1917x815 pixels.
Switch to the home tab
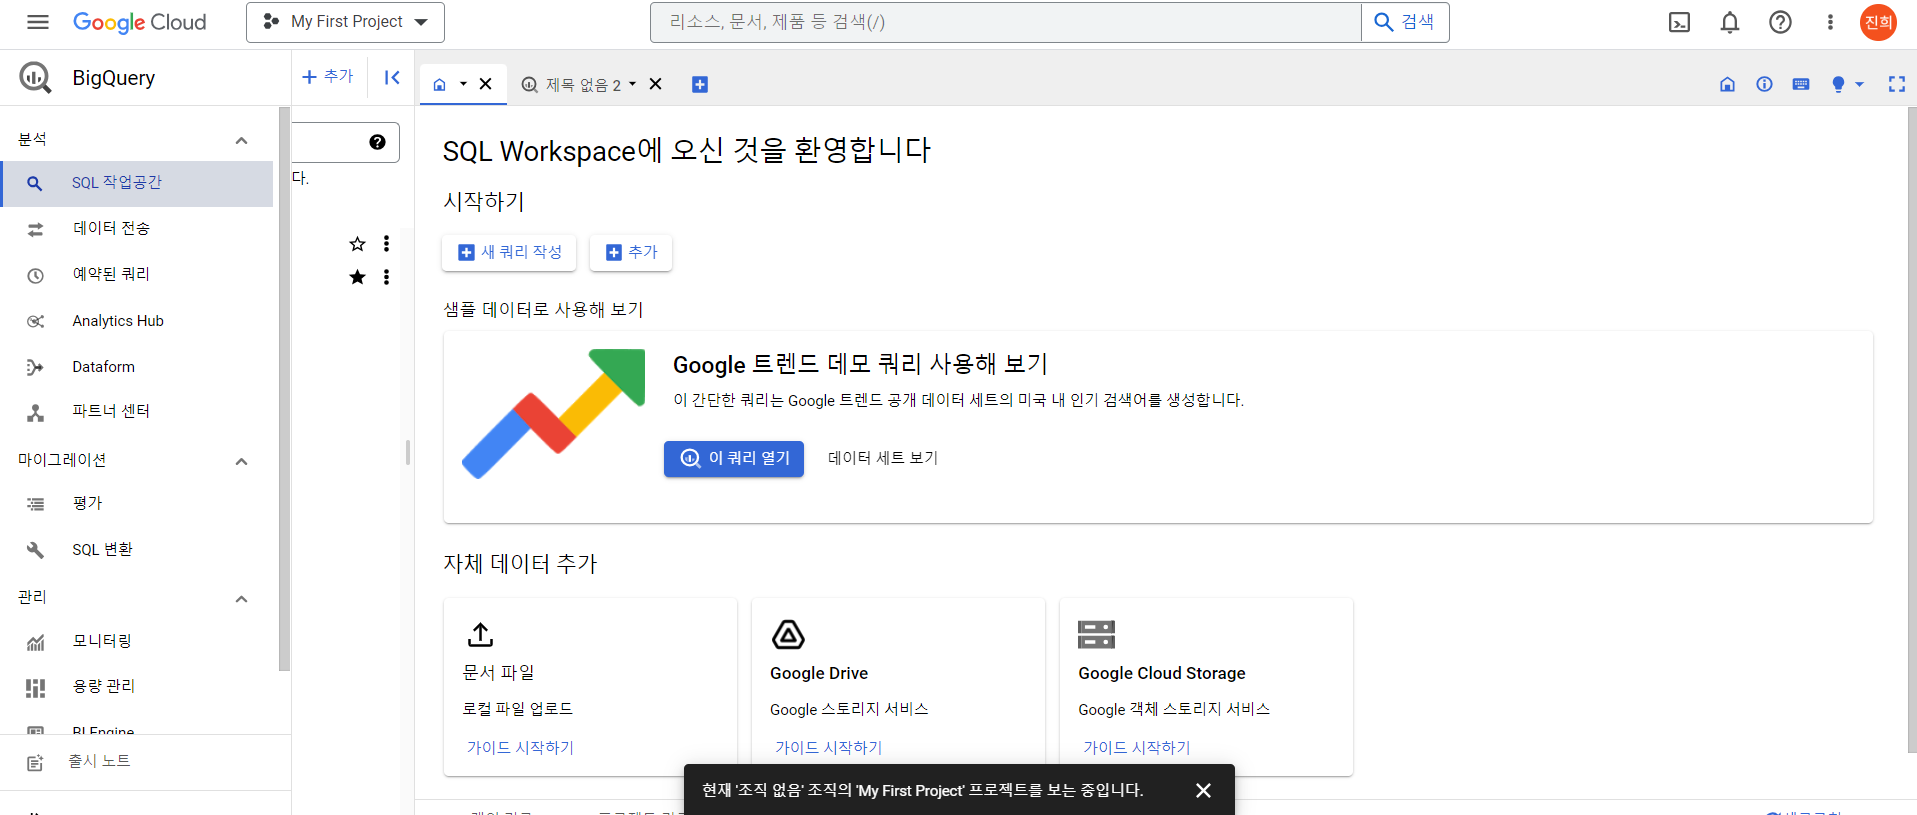(x=439, y=85)
